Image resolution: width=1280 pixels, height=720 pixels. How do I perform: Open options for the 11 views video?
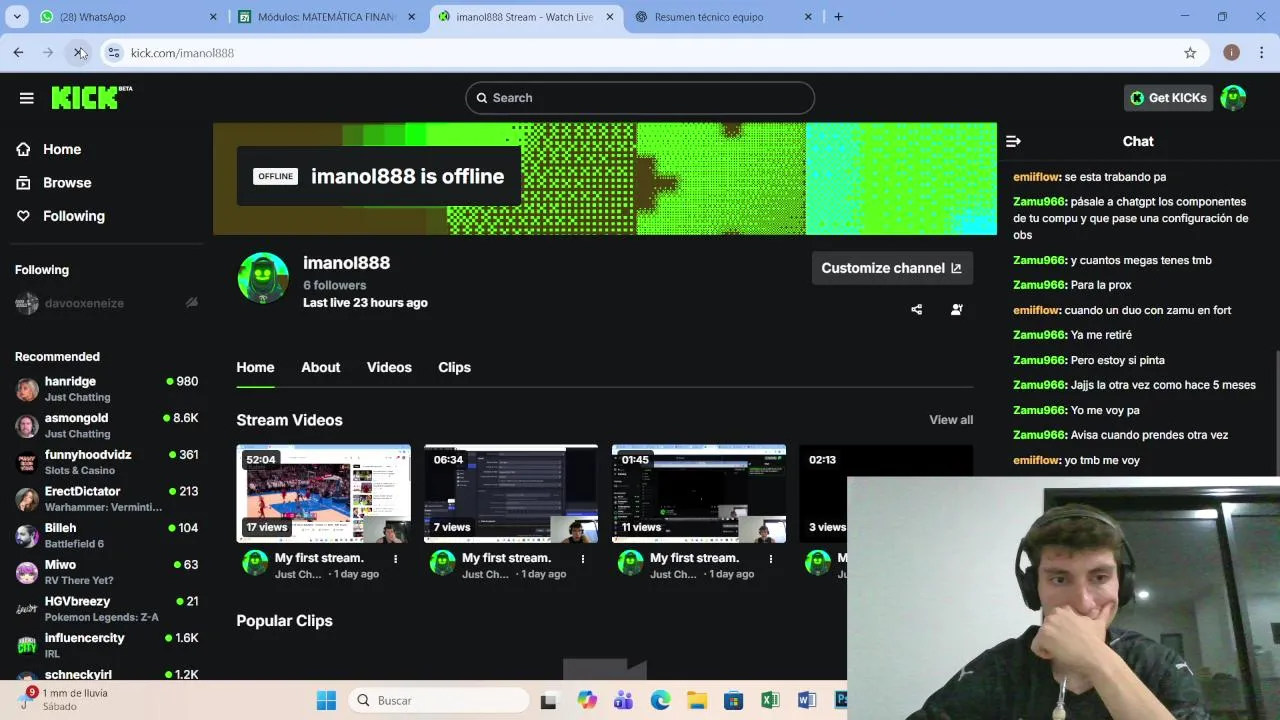coord(771,559)
